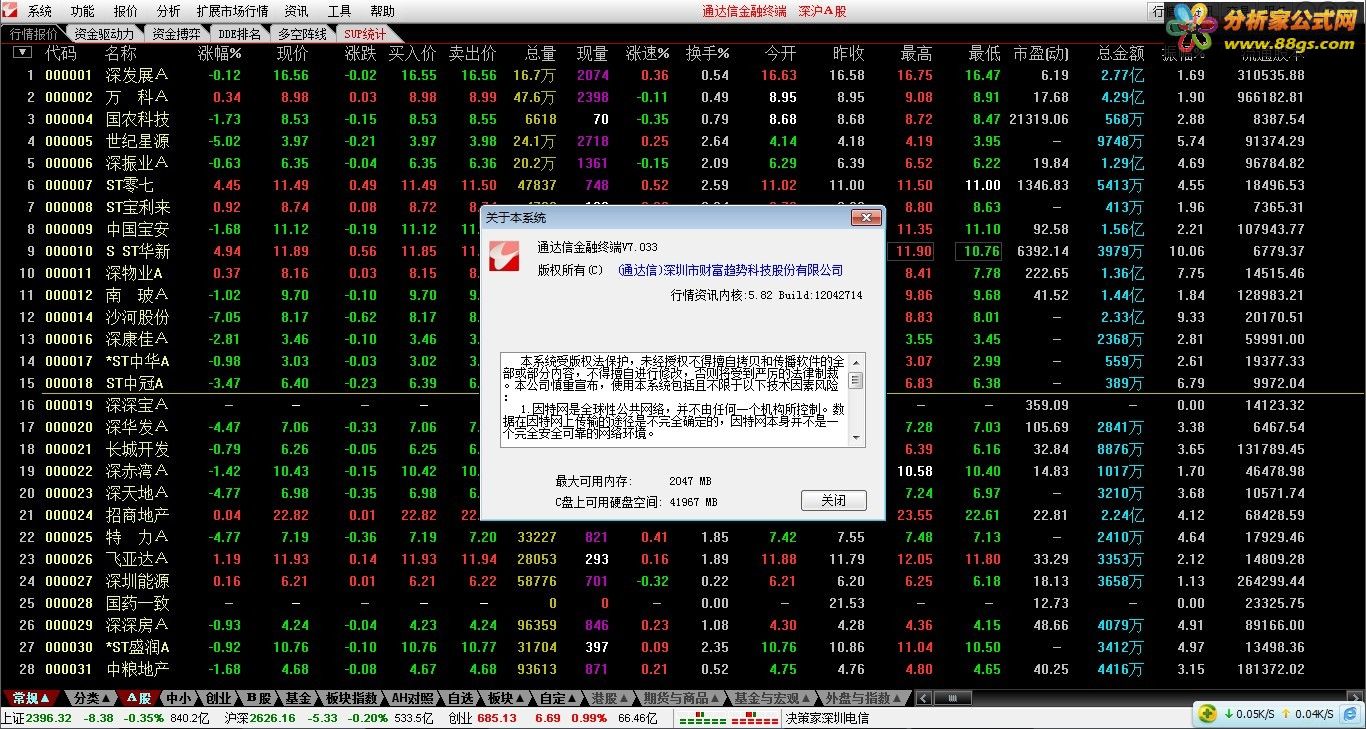Select the 板块指数 bottom tab
The width and height of the screenshot is (1366, 729).
coord(351,698)
